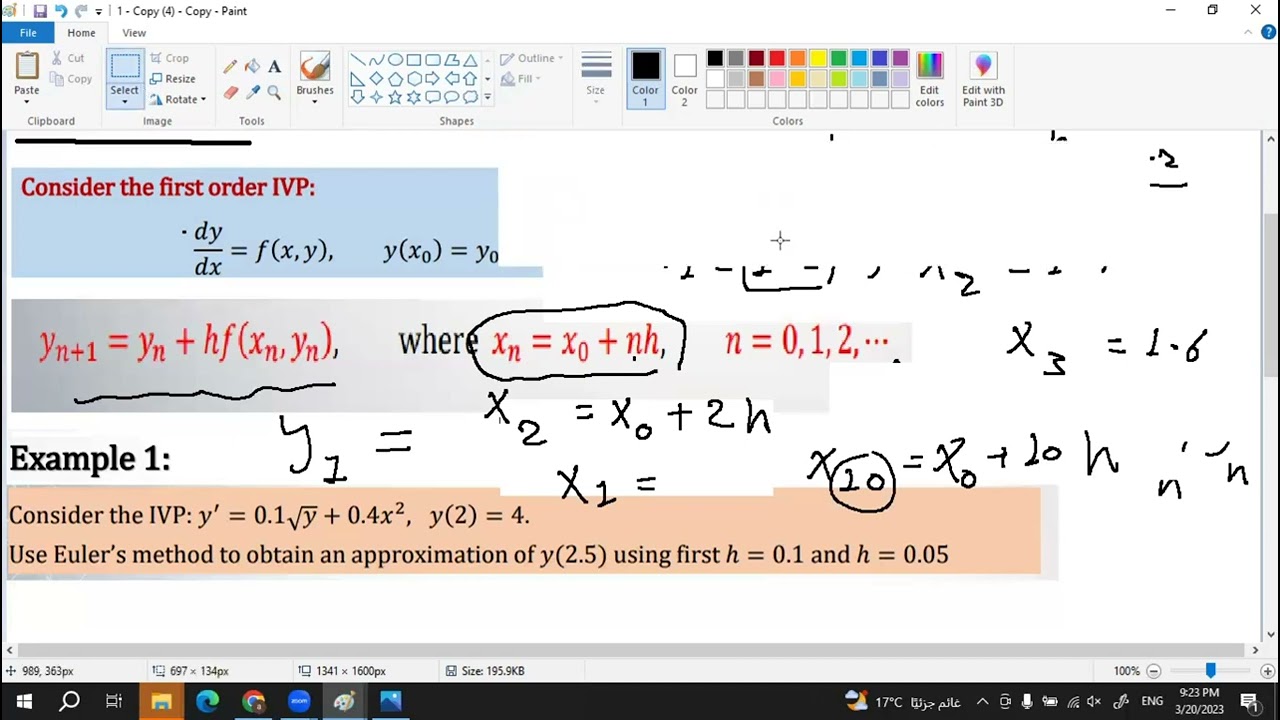Click the Save icon in quick access toolbar
The width and height of the screenshot is (1280, 720).
[40, 11]
